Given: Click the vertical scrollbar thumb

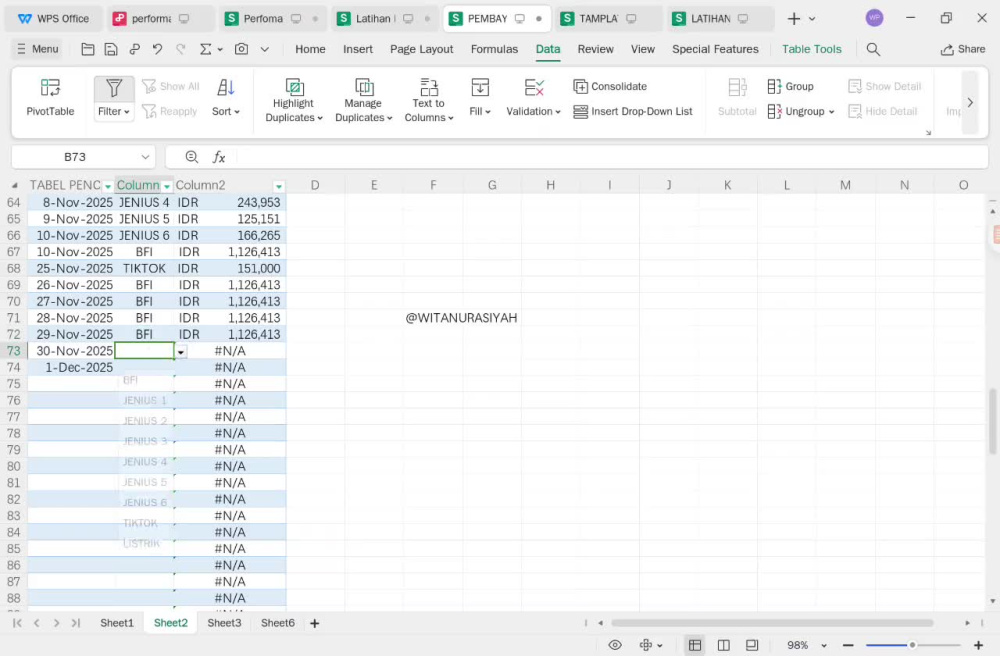Looking at the screenshot, I should point(992,421).
